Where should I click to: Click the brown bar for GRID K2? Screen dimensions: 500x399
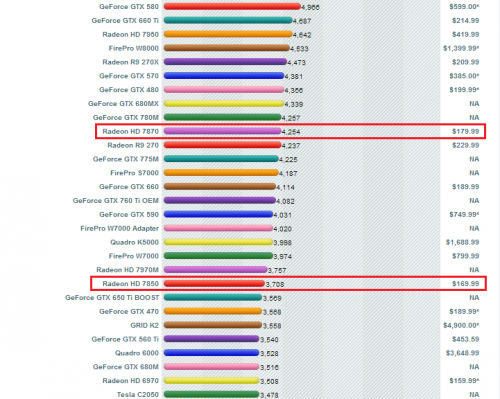pyautogui.click(x=213, y=325)
